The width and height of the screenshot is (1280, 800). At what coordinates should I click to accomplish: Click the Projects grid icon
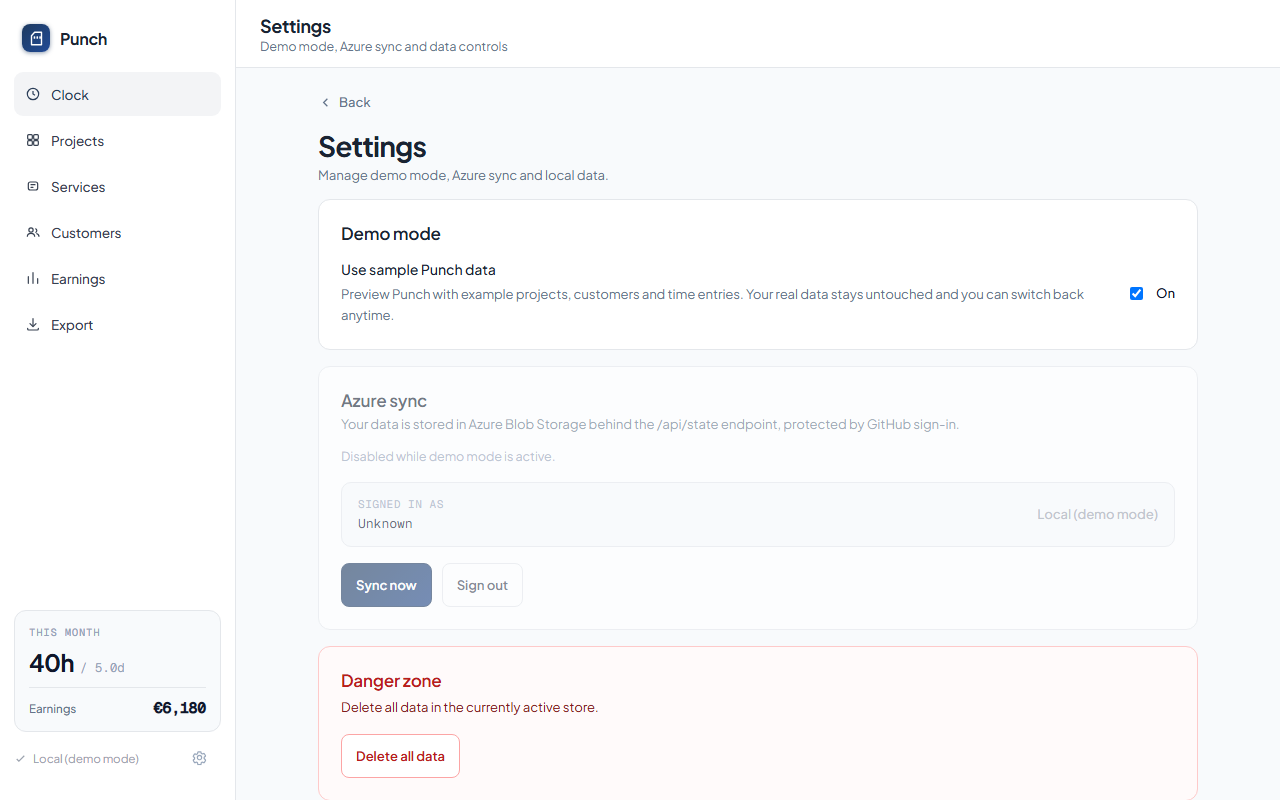coord(33,141)
